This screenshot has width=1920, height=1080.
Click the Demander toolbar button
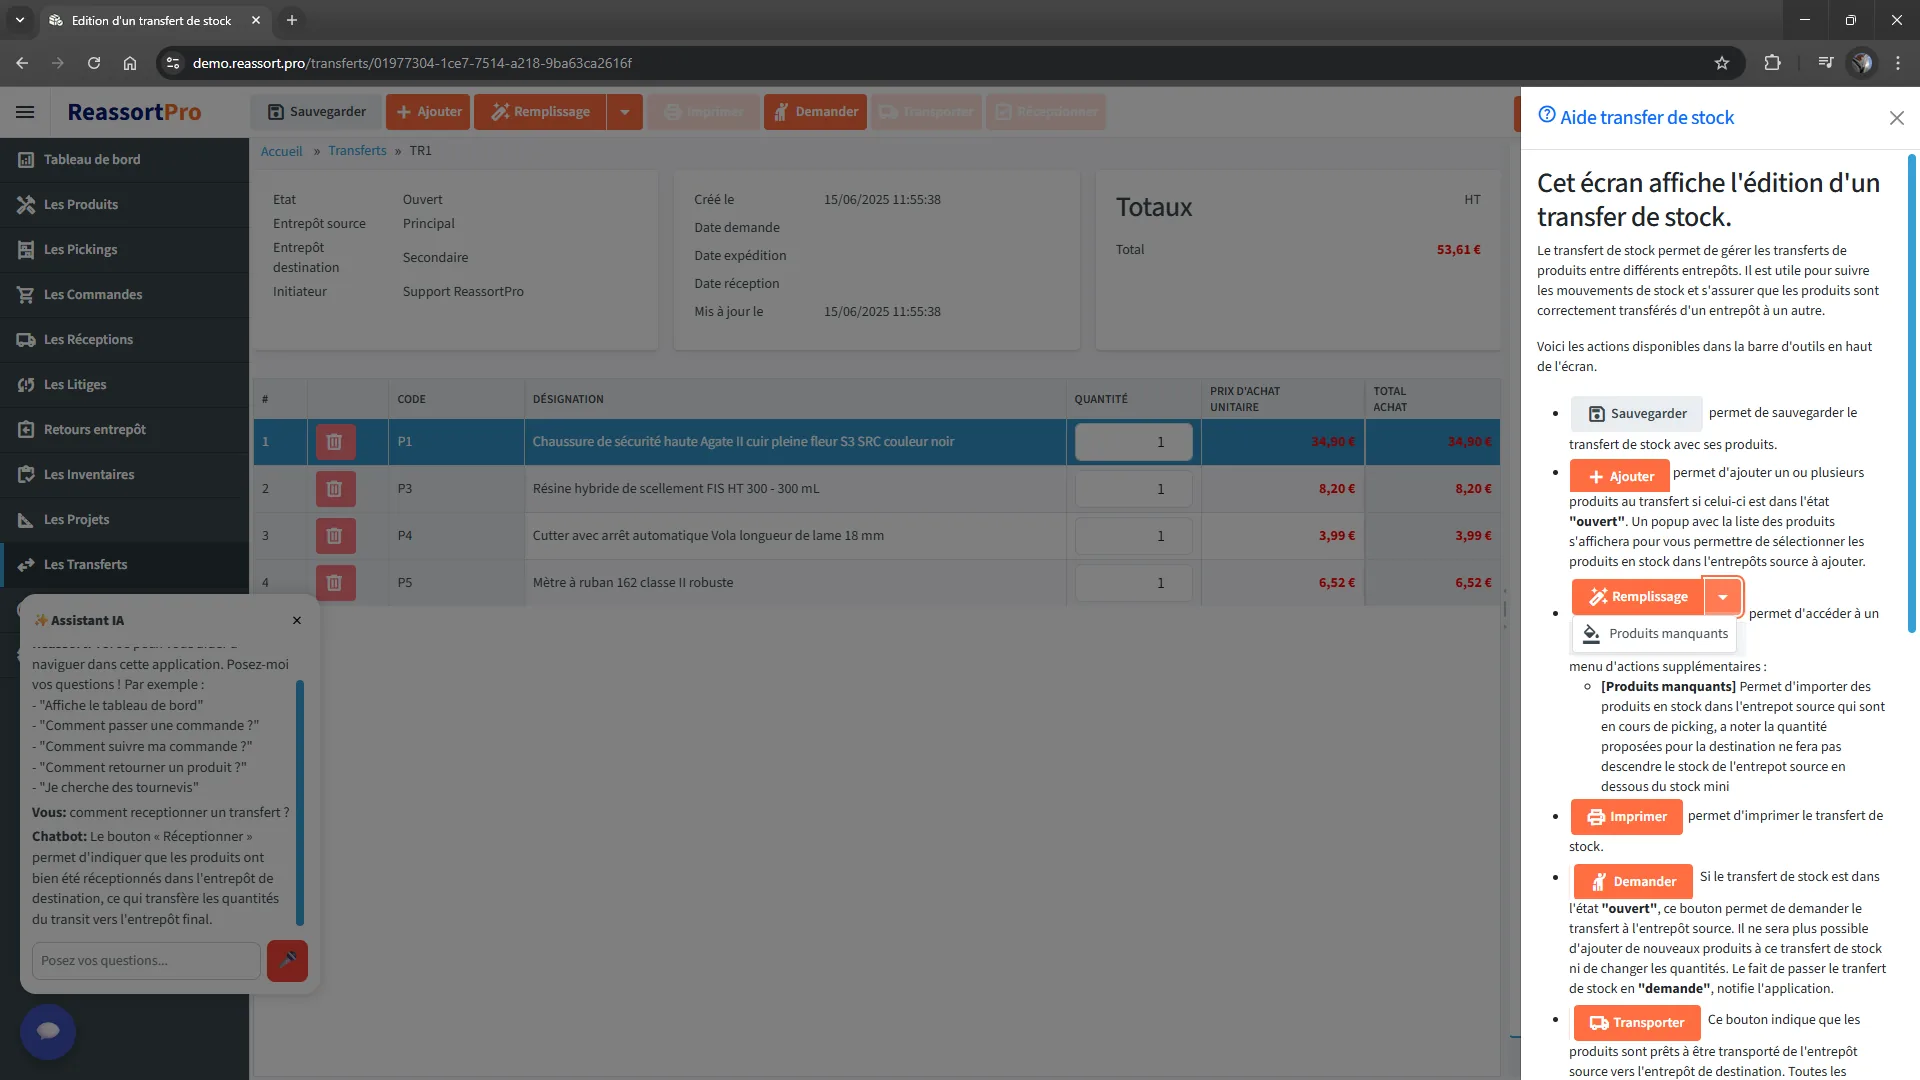(x=815, y=112)
